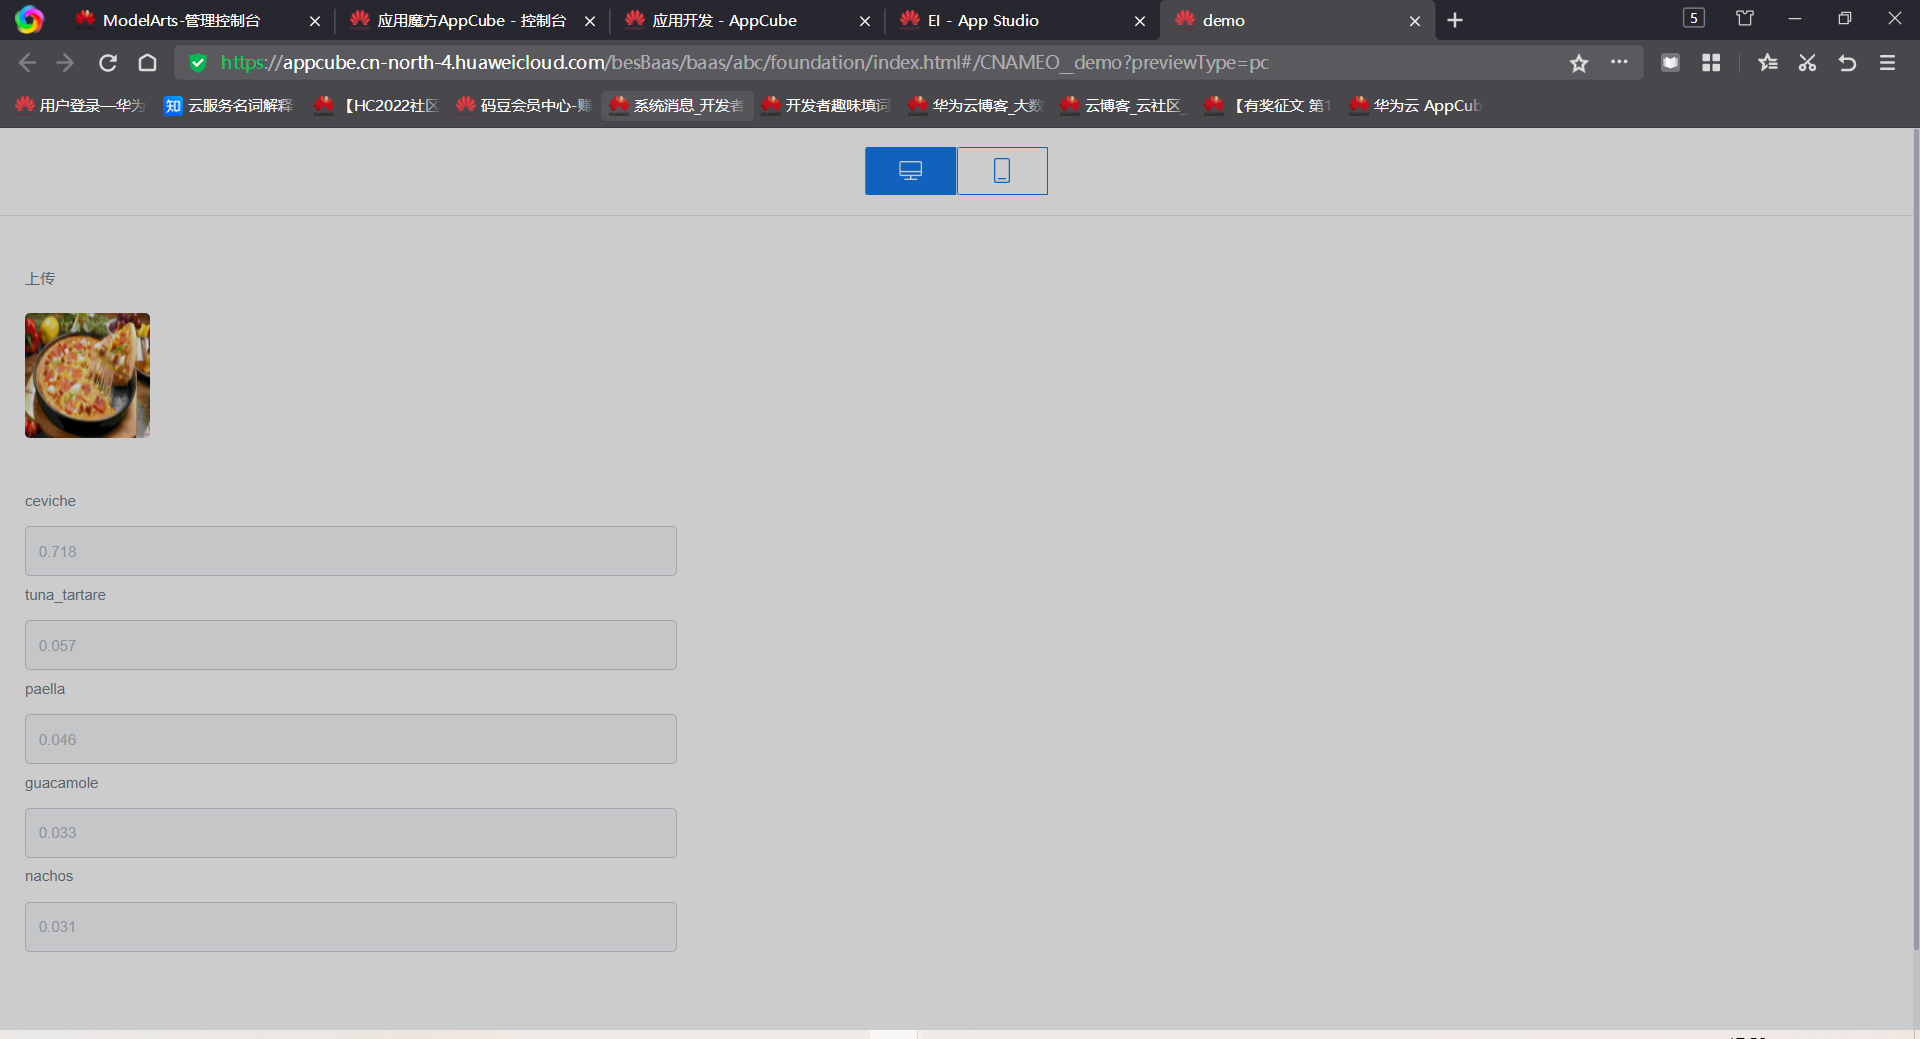Close the EI - App Studio tab

coord(1140,21)
